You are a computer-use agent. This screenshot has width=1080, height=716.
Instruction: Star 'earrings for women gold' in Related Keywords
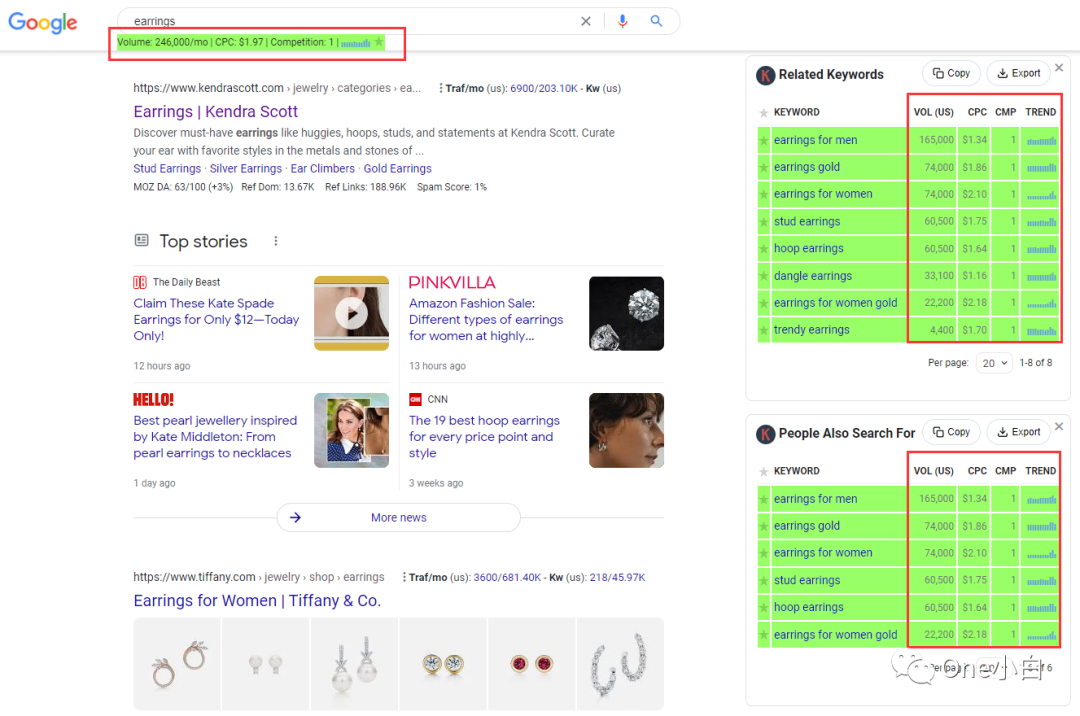pyautogui.click(x=763, y=303)
